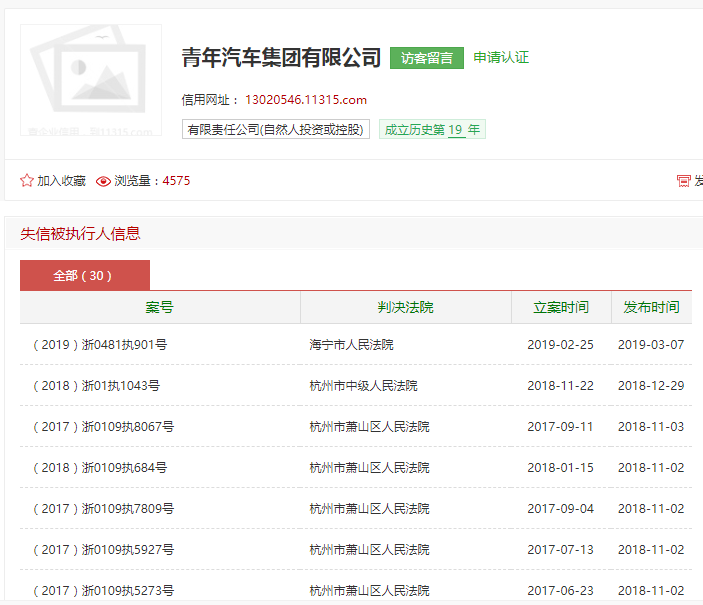Click filing date 2018-11-22

(560, 386)
